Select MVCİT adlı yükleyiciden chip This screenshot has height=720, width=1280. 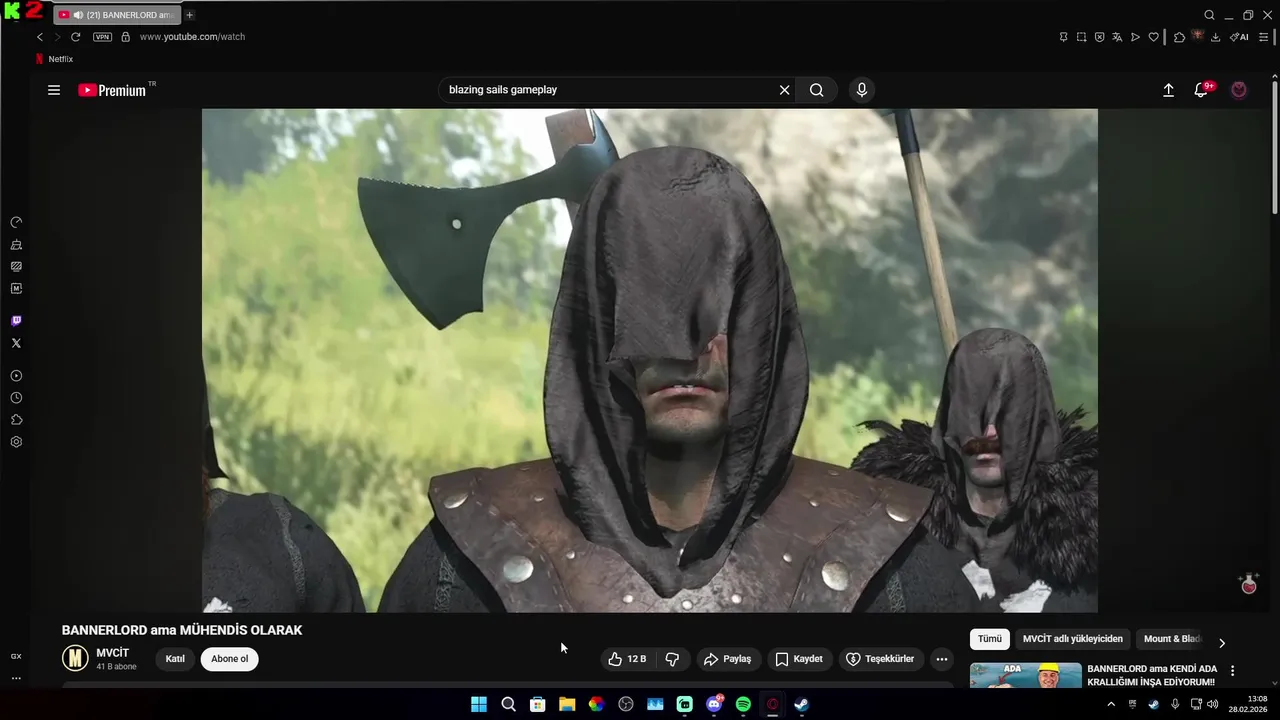(1073, 639)
